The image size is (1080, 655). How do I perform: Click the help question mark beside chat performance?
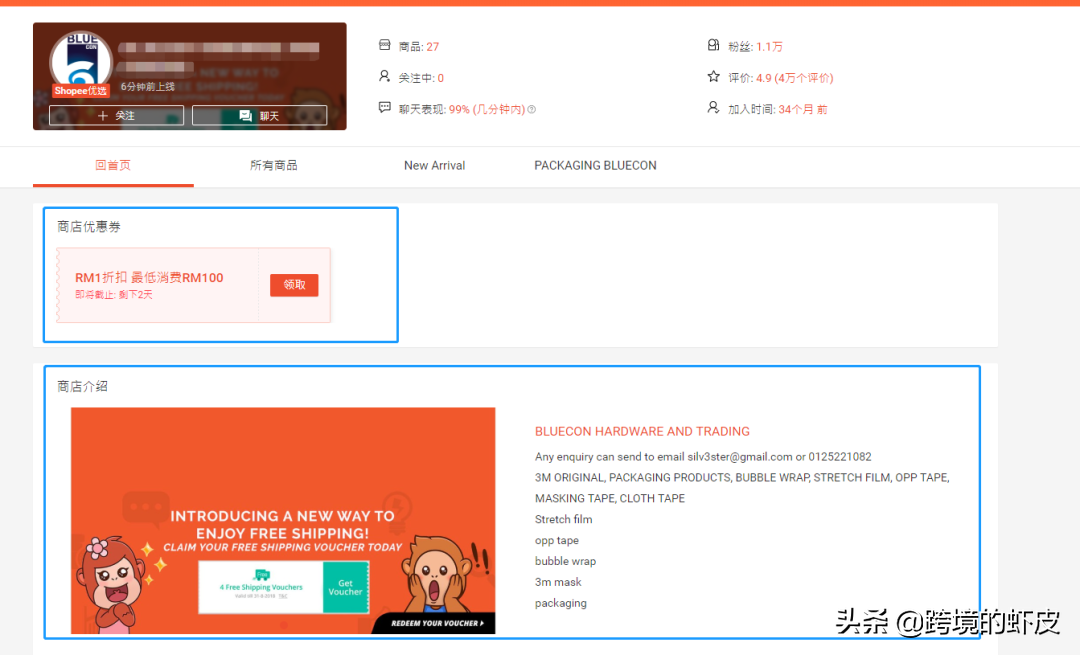tap(532, 110)
